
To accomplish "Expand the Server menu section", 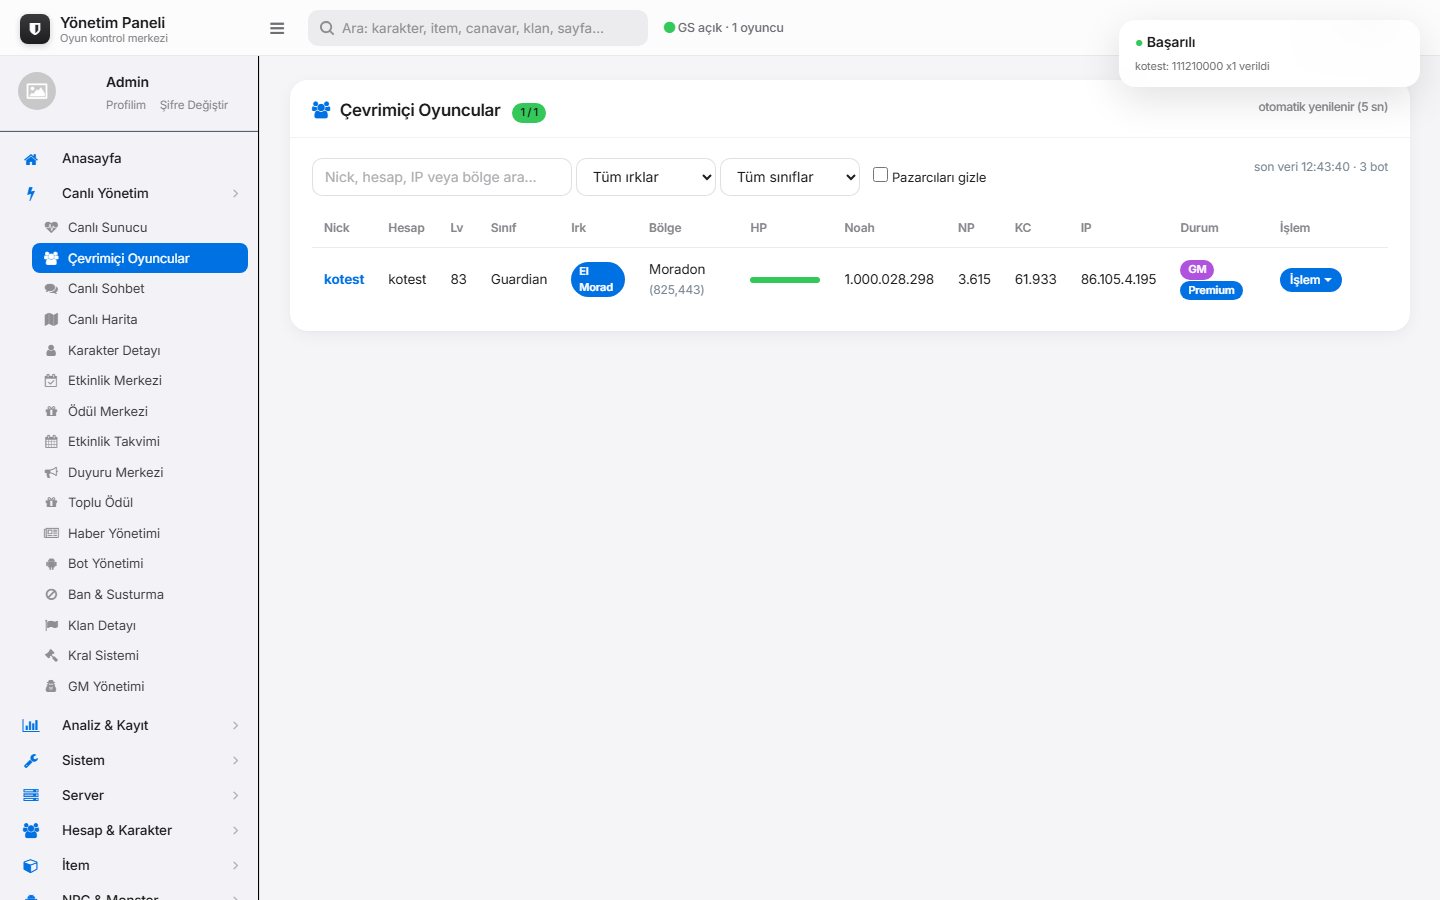I will pyautogui.click(x=129, y=796).
